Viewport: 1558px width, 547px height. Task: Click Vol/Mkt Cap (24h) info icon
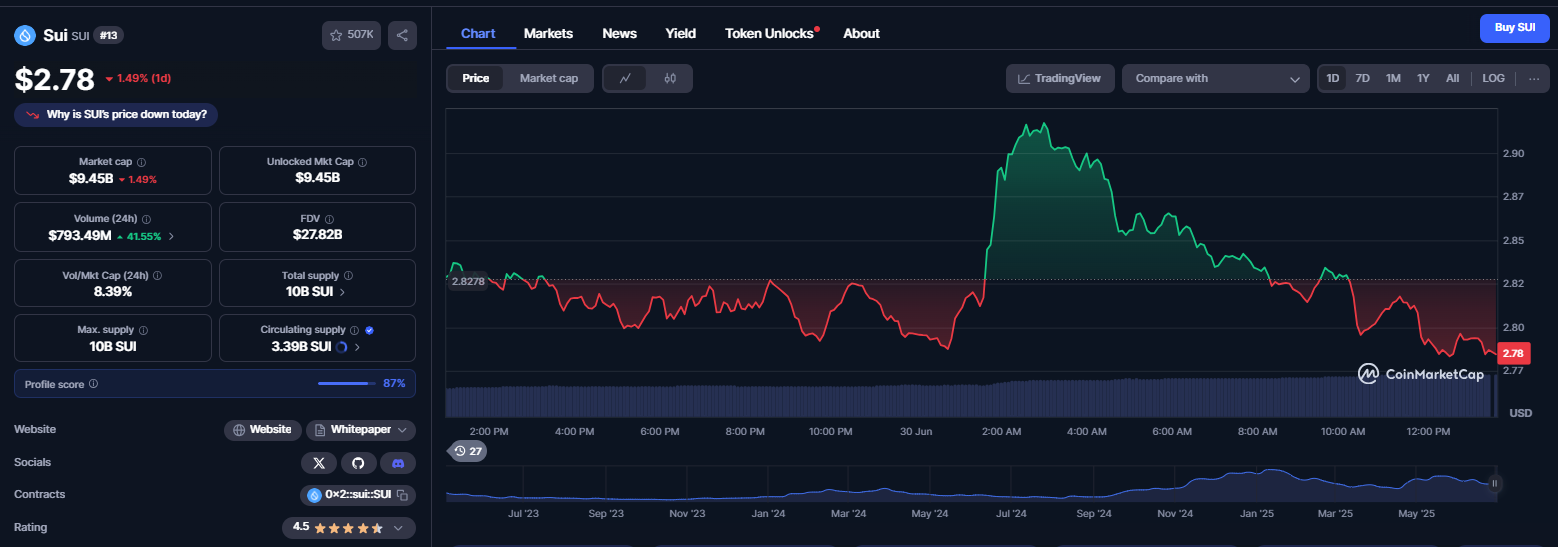click(157, 275)
